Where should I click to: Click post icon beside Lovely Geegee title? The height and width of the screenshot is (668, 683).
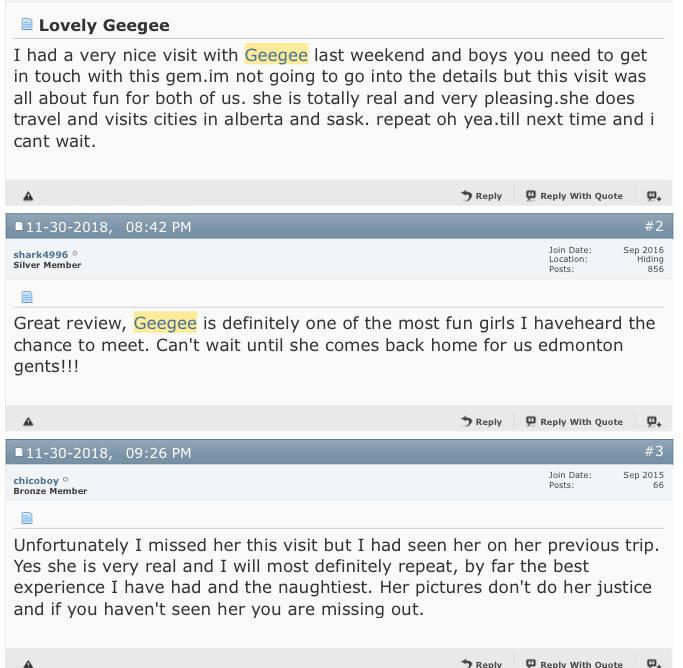pos(27,25)
